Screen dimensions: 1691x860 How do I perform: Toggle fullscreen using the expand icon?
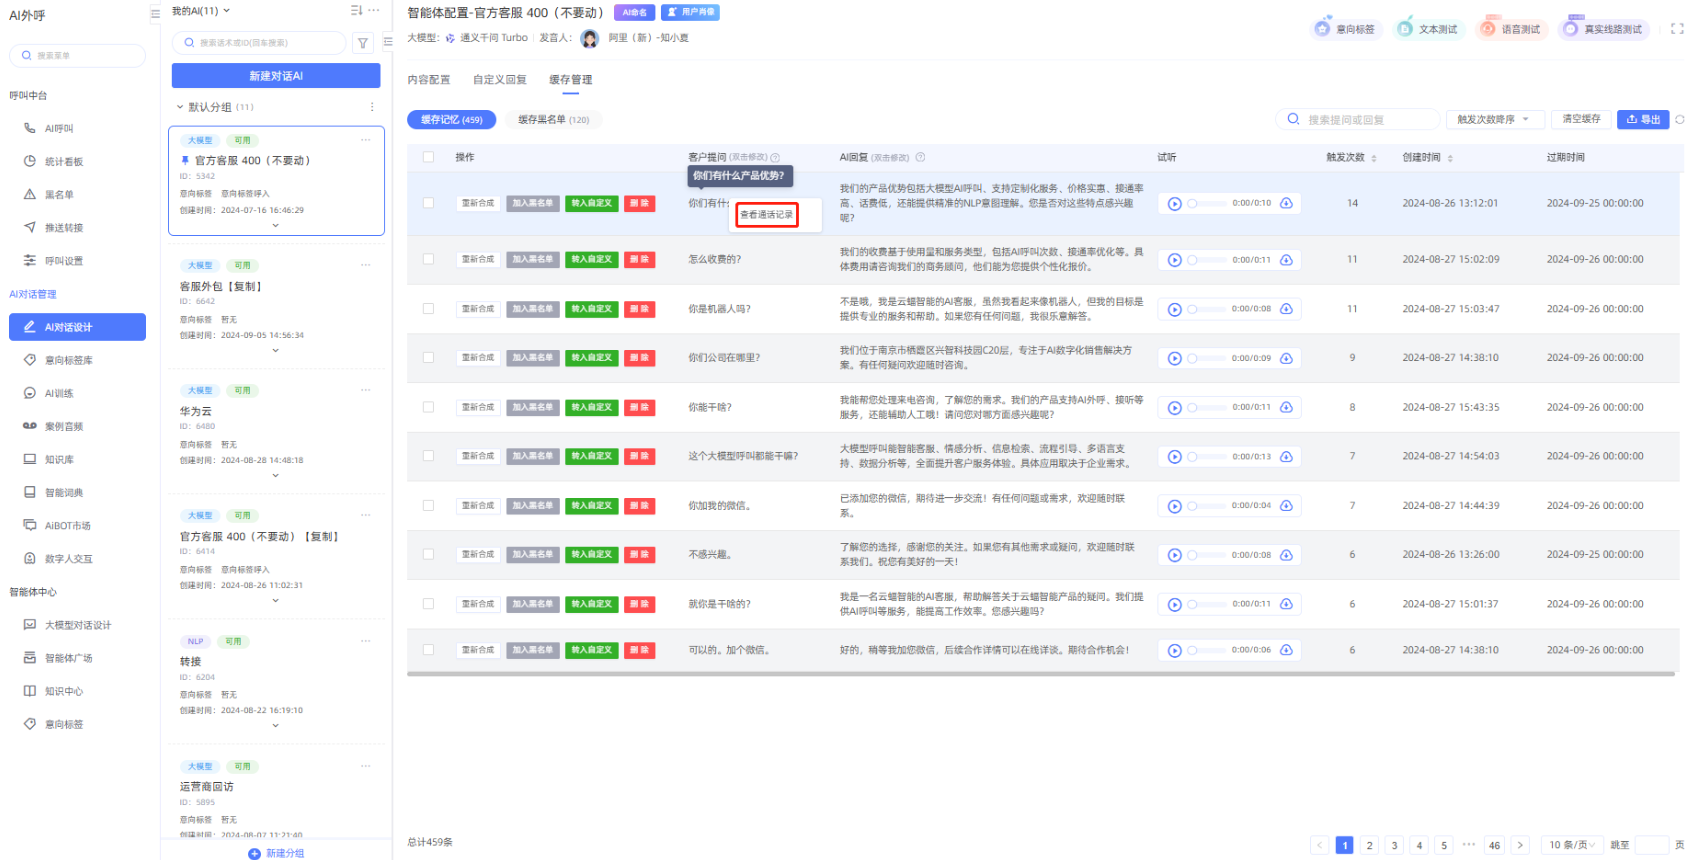[1677, 29]
